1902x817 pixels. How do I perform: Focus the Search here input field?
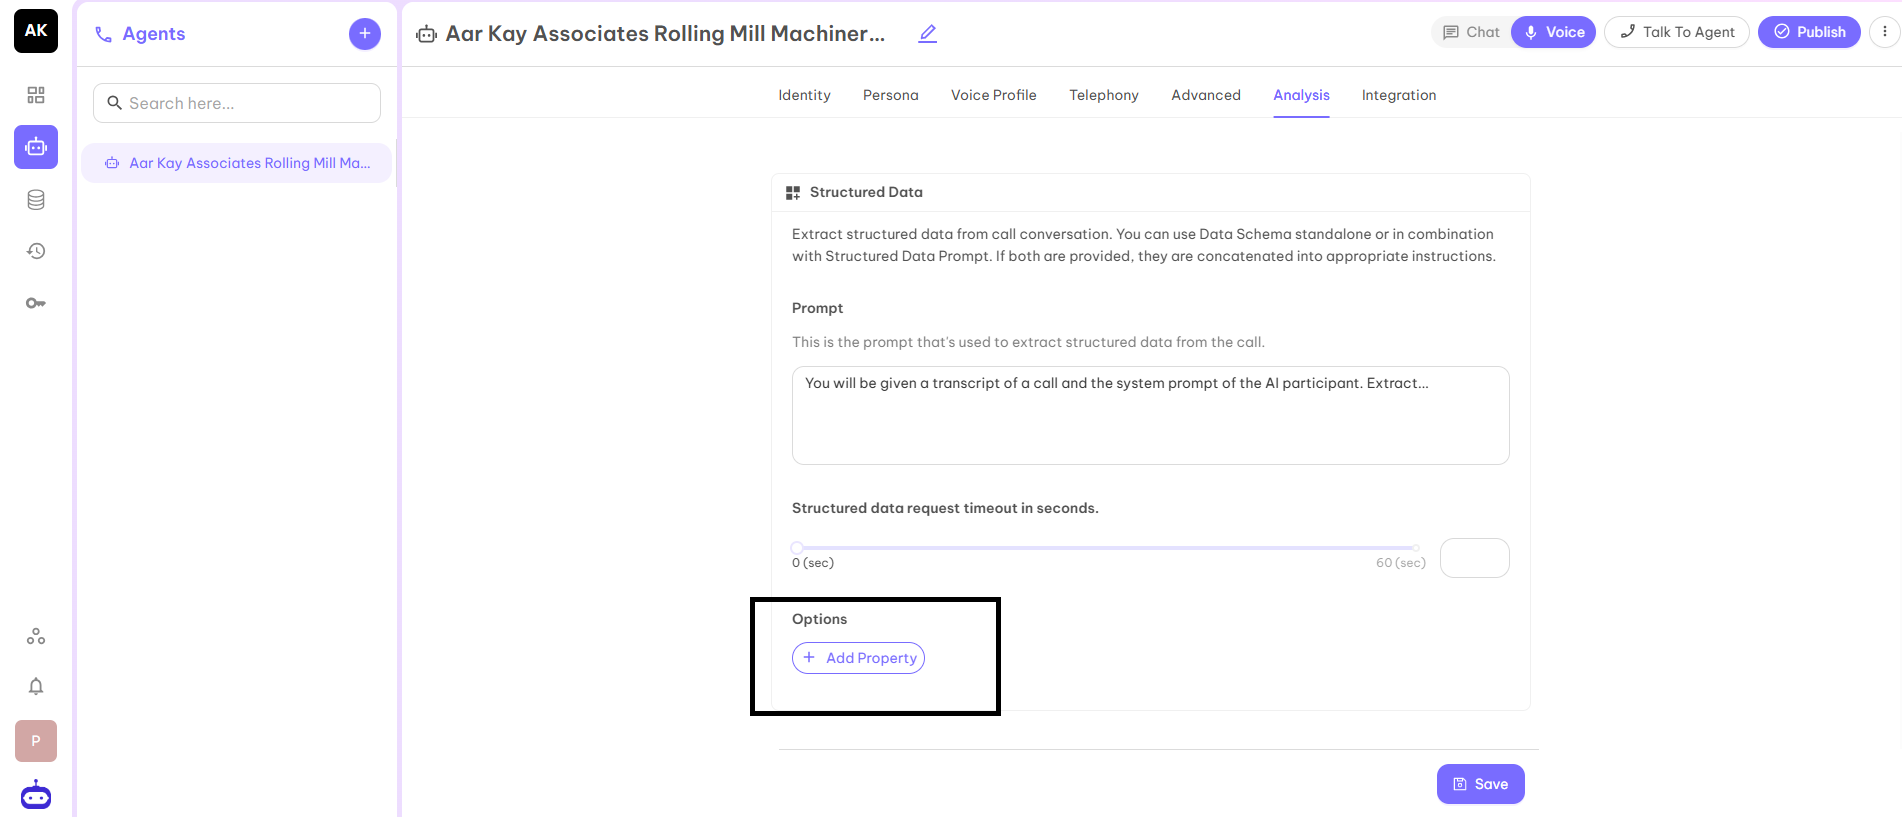pos(237,103)
